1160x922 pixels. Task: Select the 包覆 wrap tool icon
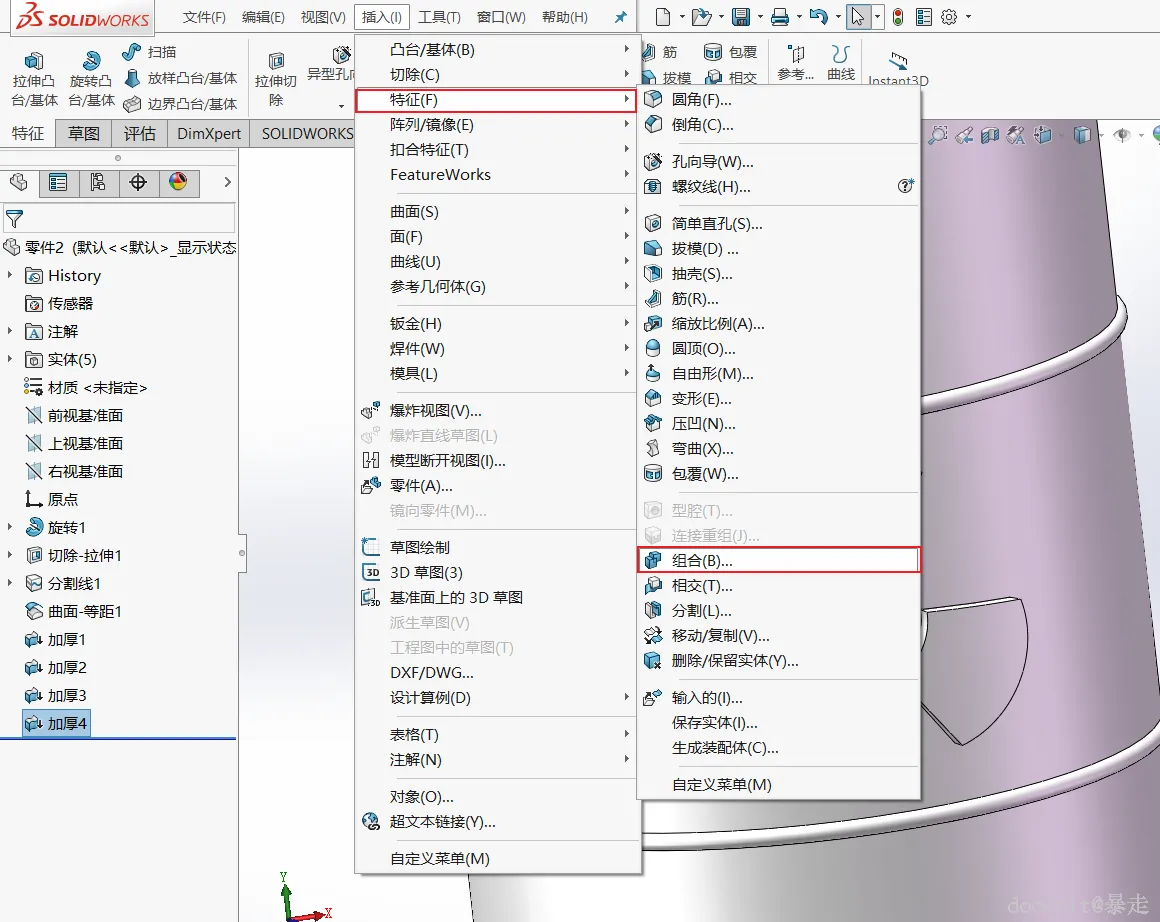click(712, 51)
